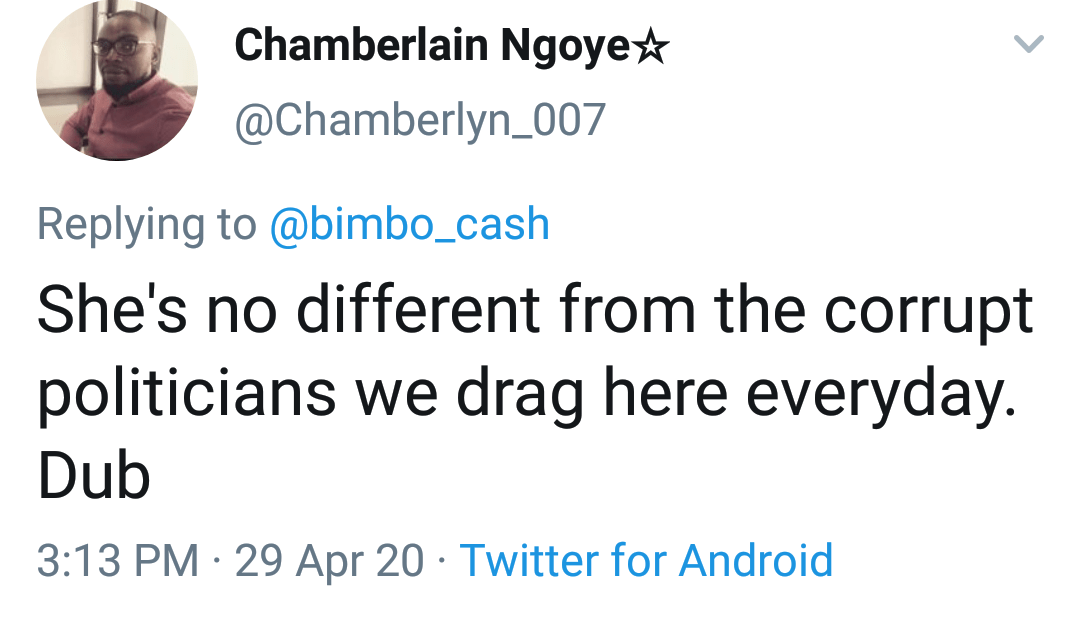This screenshot has width=1080, height=623.
Task: Open the display name Chamberlain Ngoye
Action: [432, 46]
